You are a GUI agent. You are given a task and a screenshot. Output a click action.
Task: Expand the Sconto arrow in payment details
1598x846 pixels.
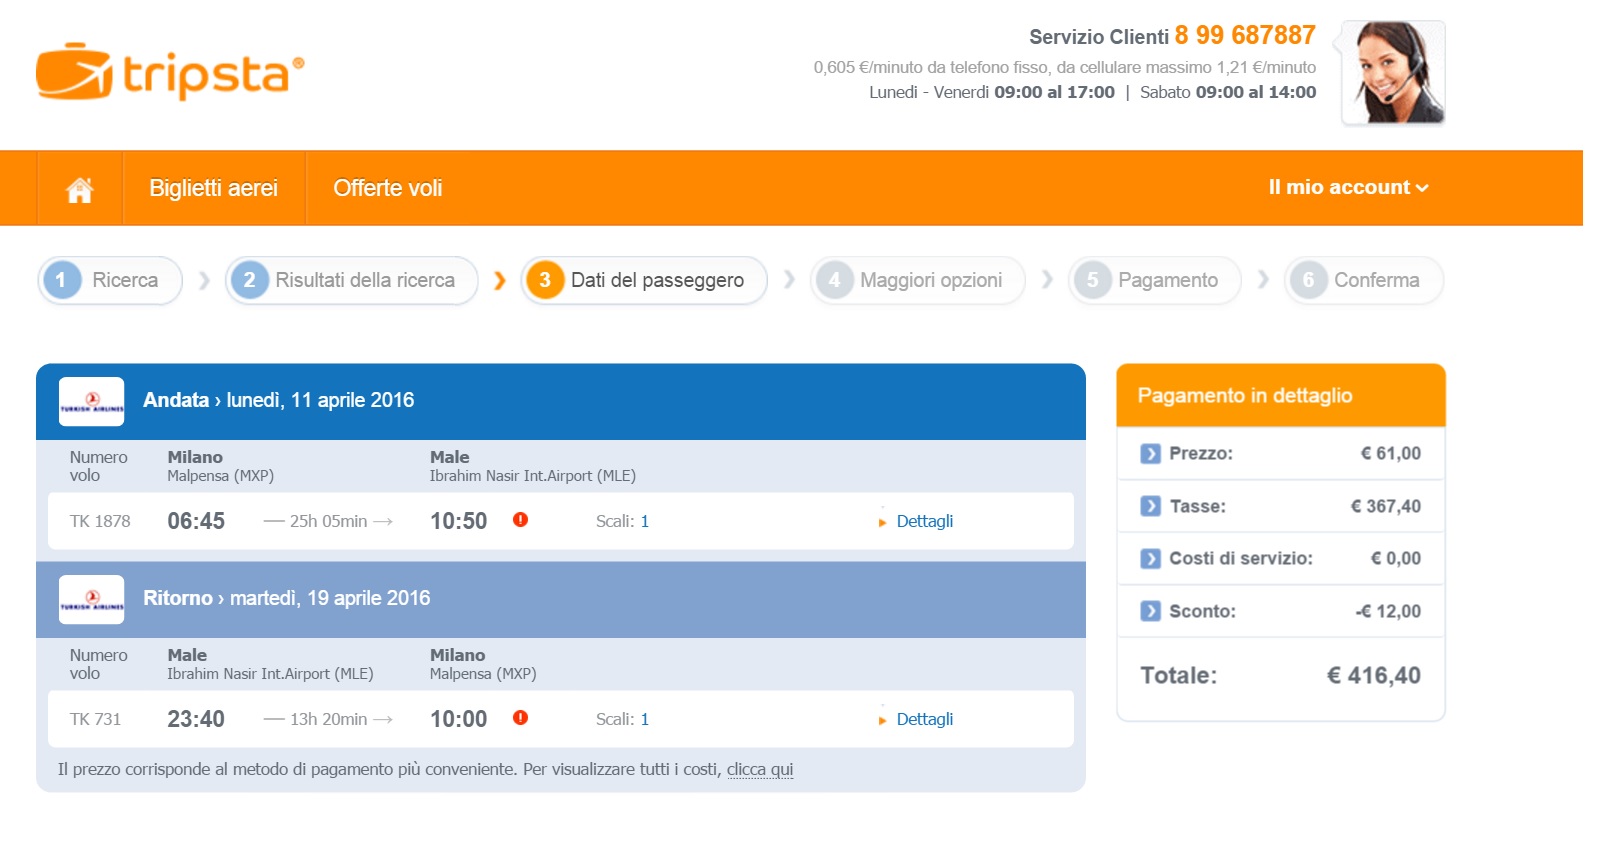pyautogui.click(x=1151, y=611)
